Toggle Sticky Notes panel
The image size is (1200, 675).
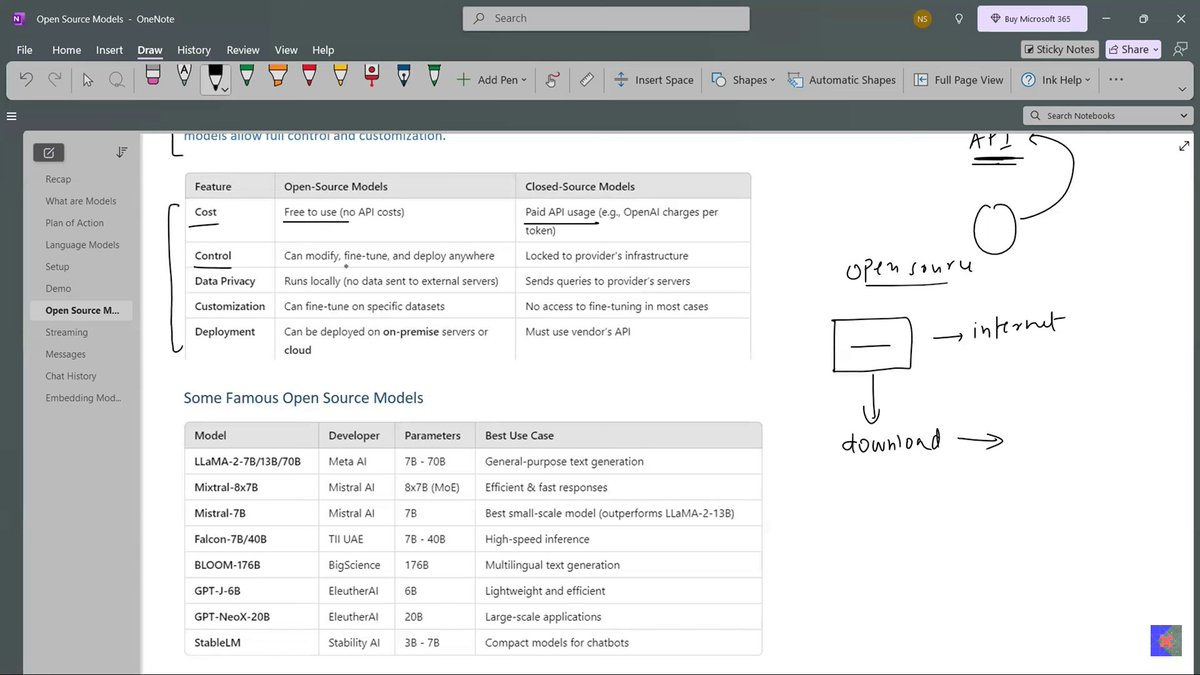coord(1058,49)
